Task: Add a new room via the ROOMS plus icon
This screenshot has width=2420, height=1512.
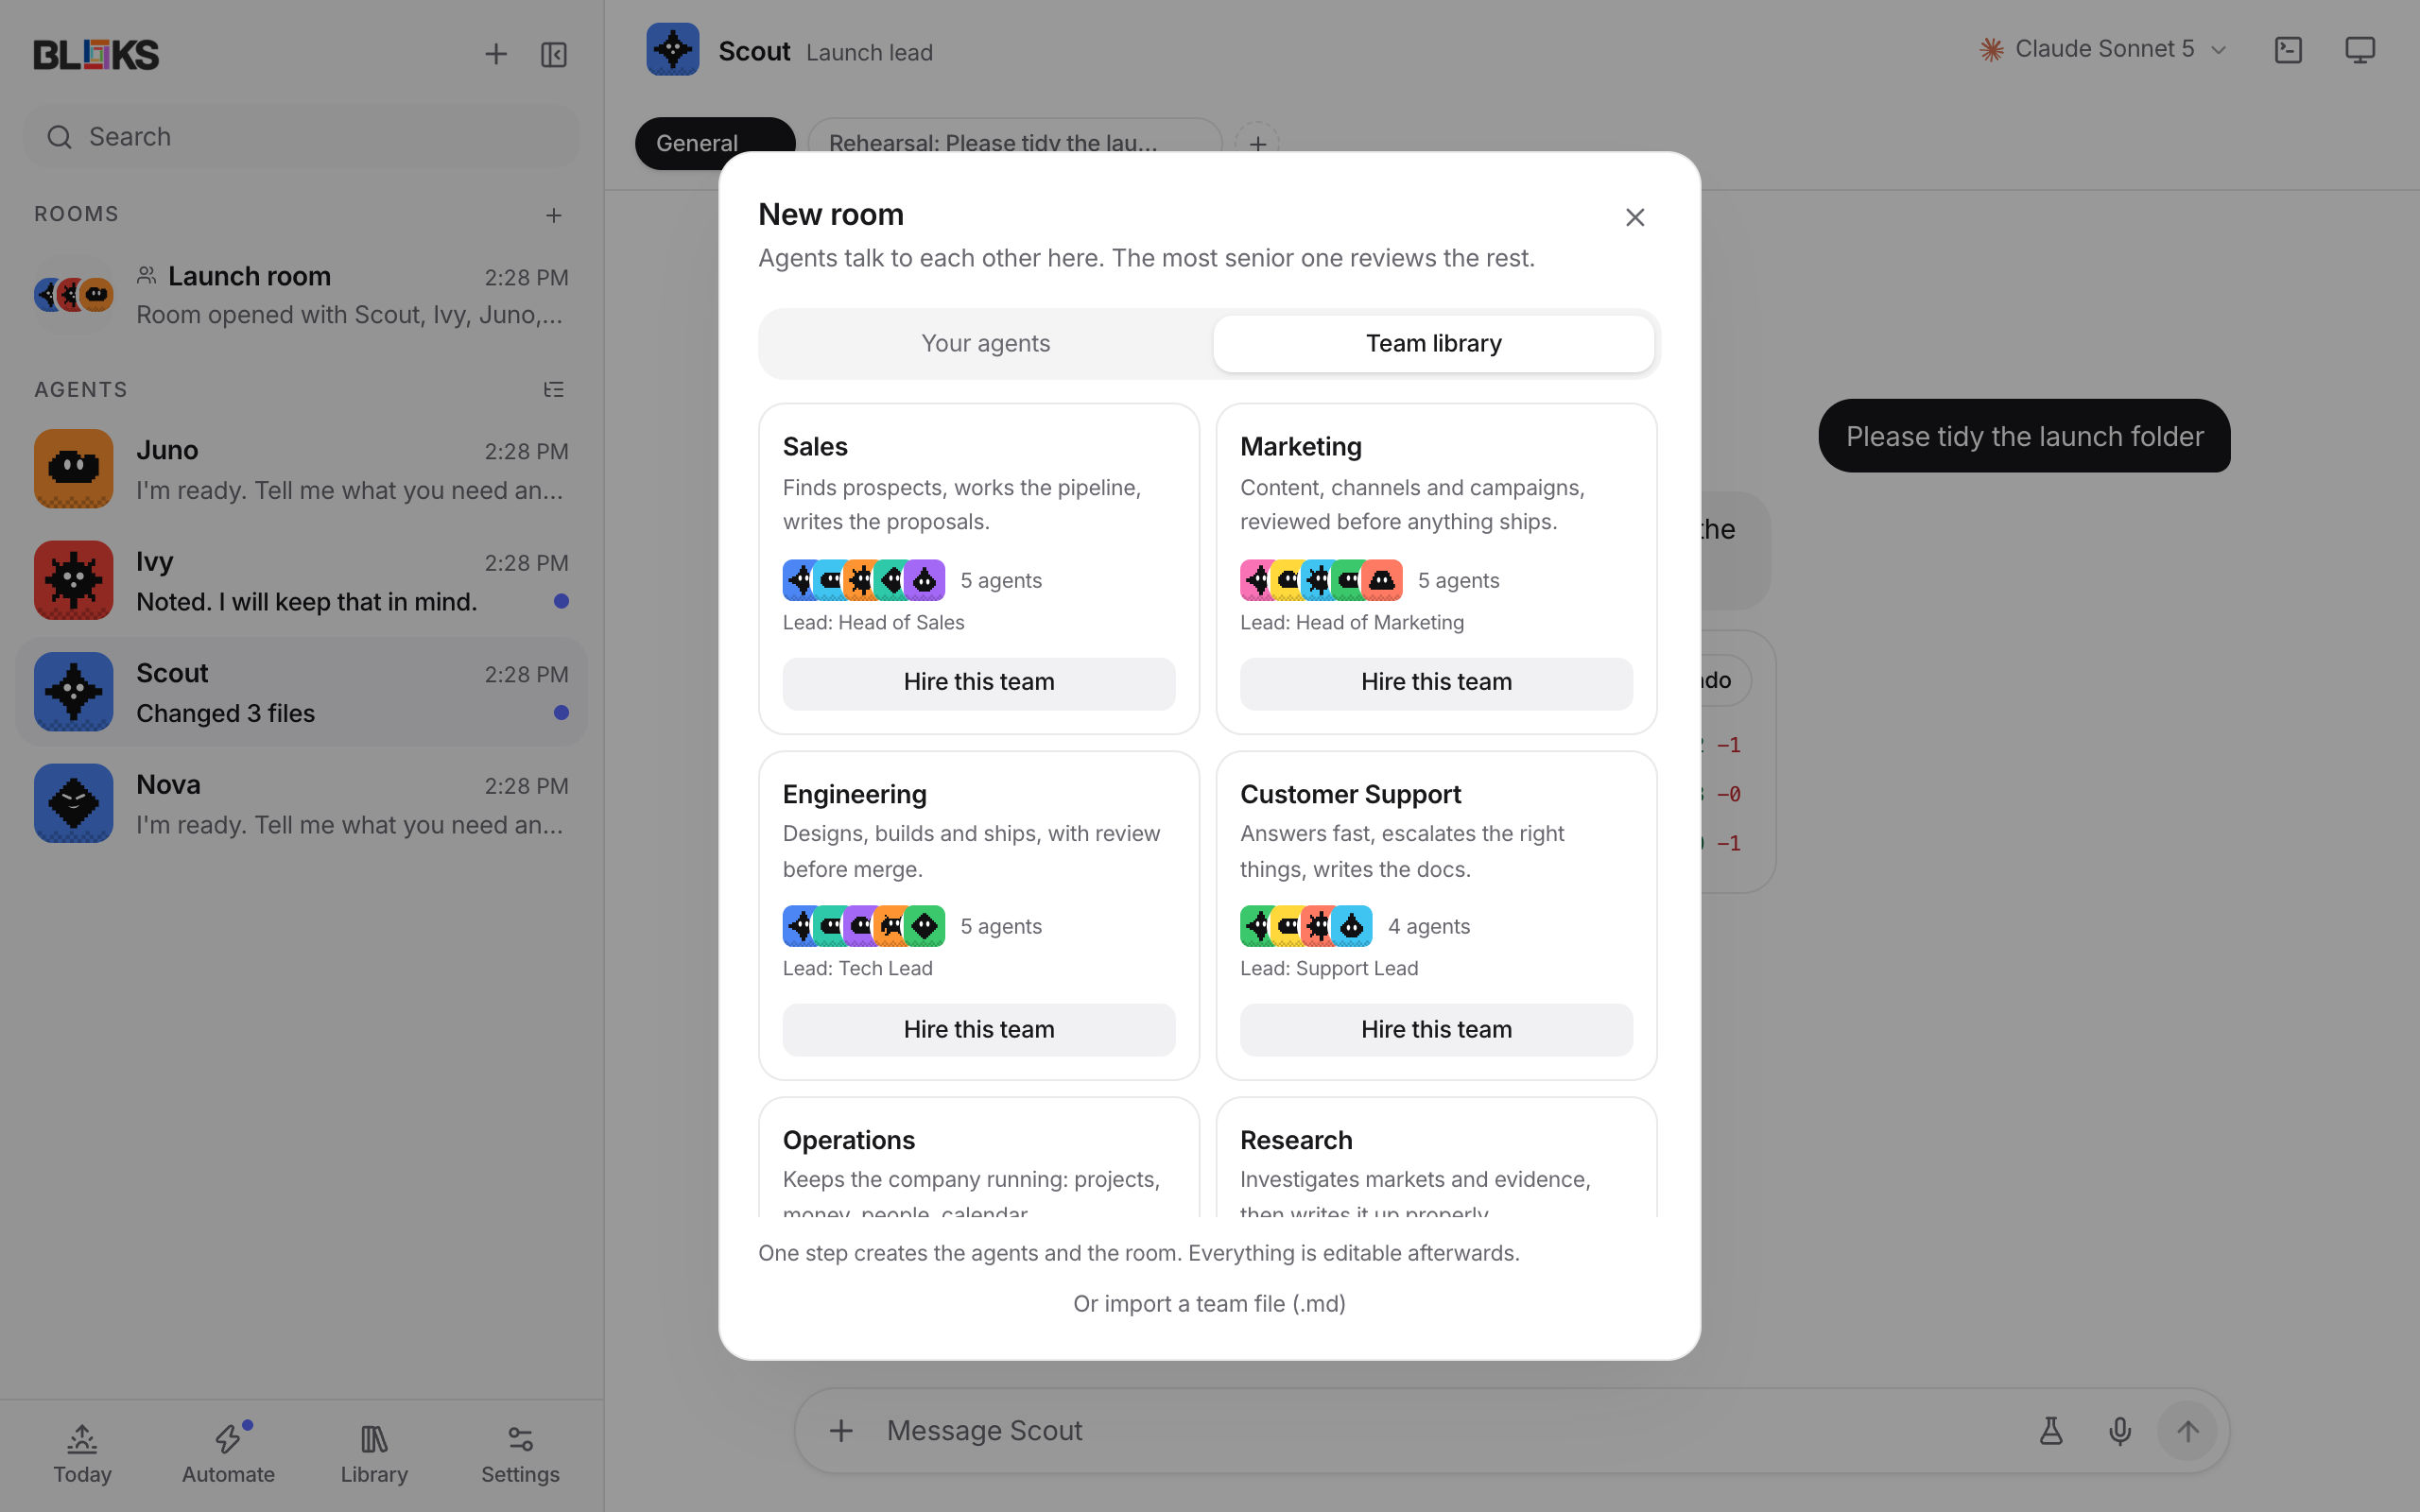Action: (x=554, y=215)
